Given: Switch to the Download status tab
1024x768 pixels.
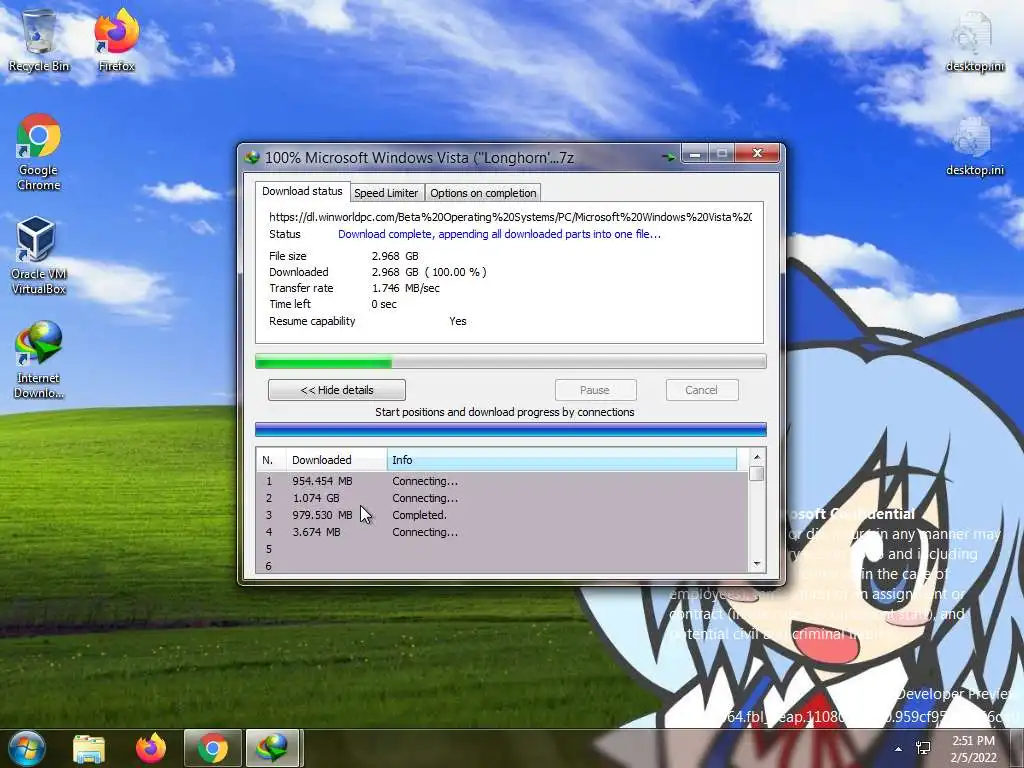Looking at the screenshot, I should click(302, 191).
